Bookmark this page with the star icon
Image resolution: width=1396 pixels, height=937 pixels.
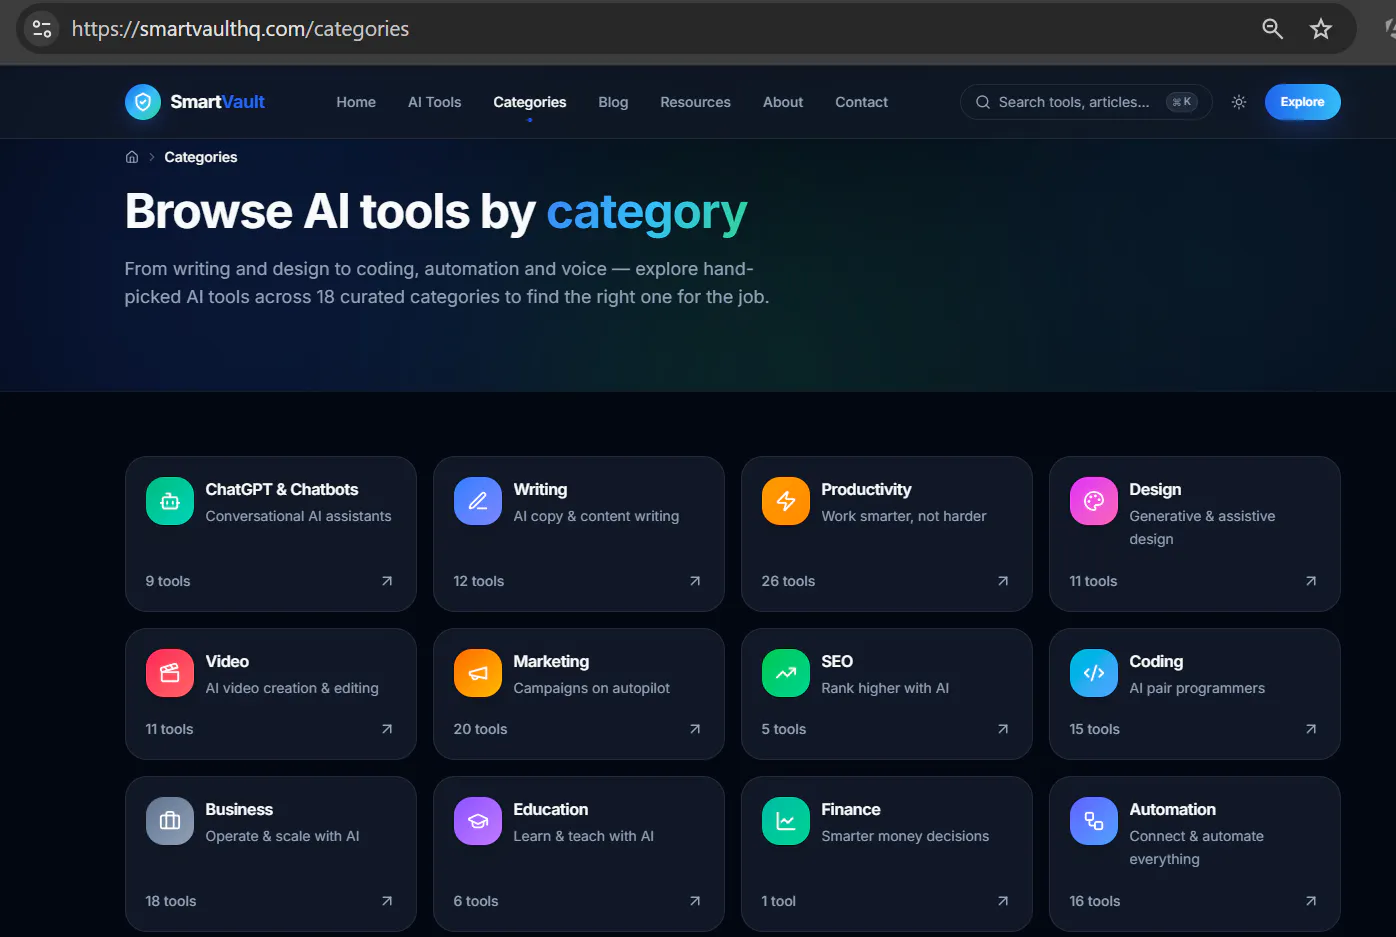point(1321,29)
